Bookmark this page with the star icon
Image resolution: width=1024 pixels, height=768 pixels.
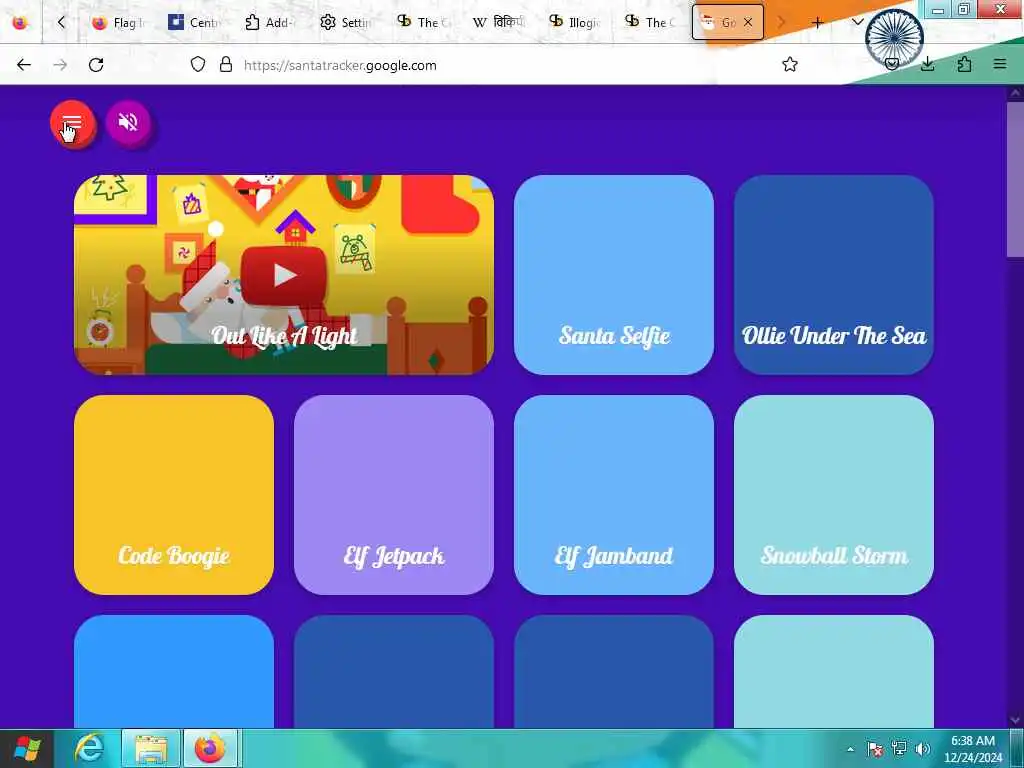tap(790, 65)
